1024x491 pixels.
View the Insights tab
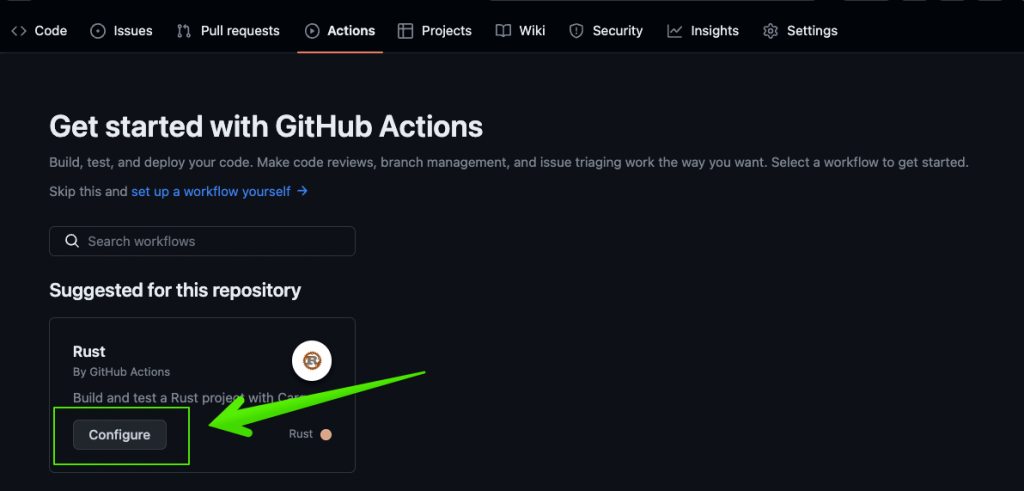click(x=703, y=31)
